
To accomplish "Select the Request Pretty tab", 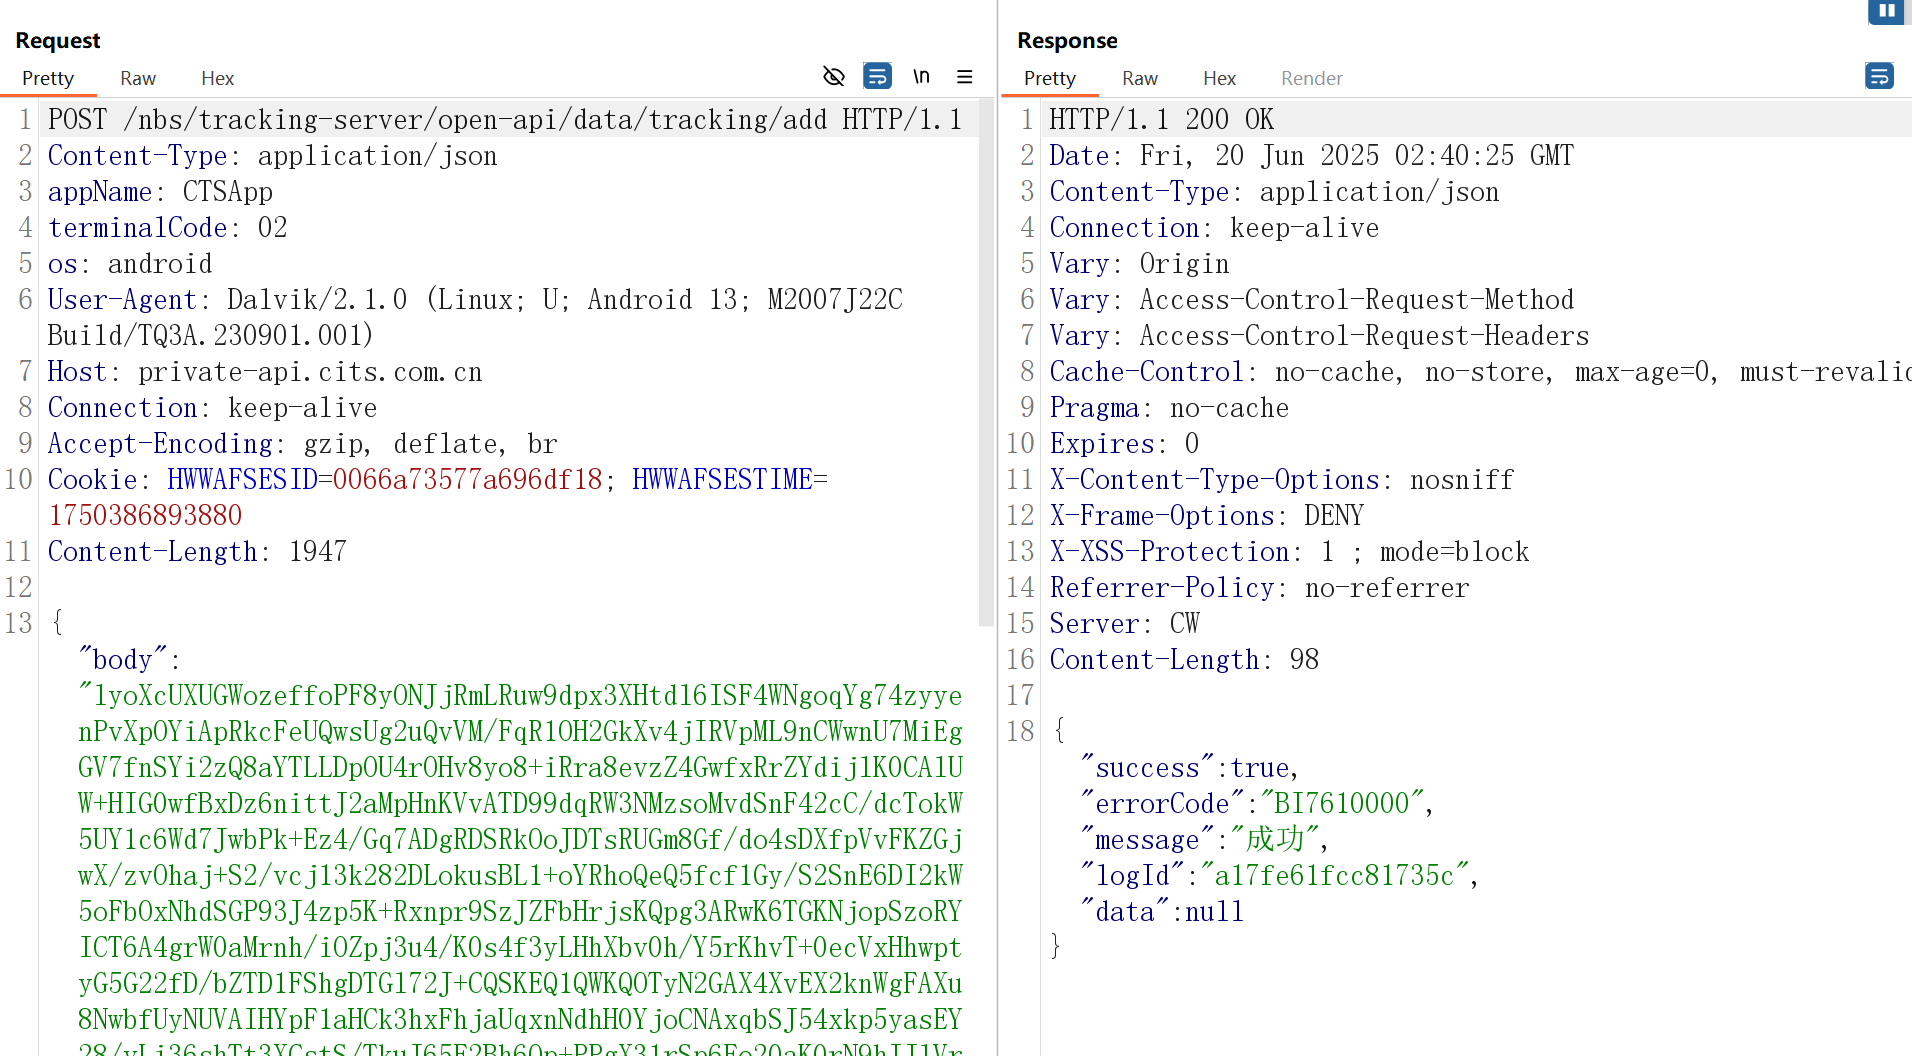I will pyautogui.click(x=48, y=79).
